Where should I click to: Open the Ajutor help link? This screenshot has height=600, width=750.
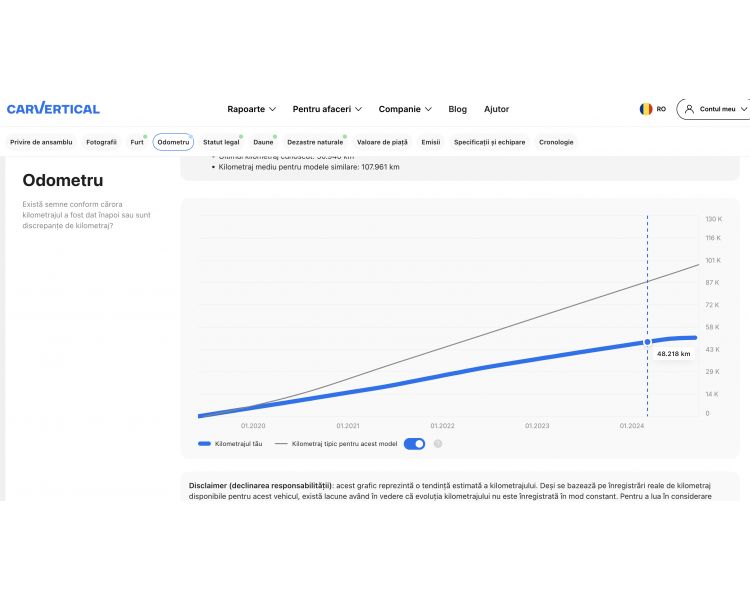[496, 109]
